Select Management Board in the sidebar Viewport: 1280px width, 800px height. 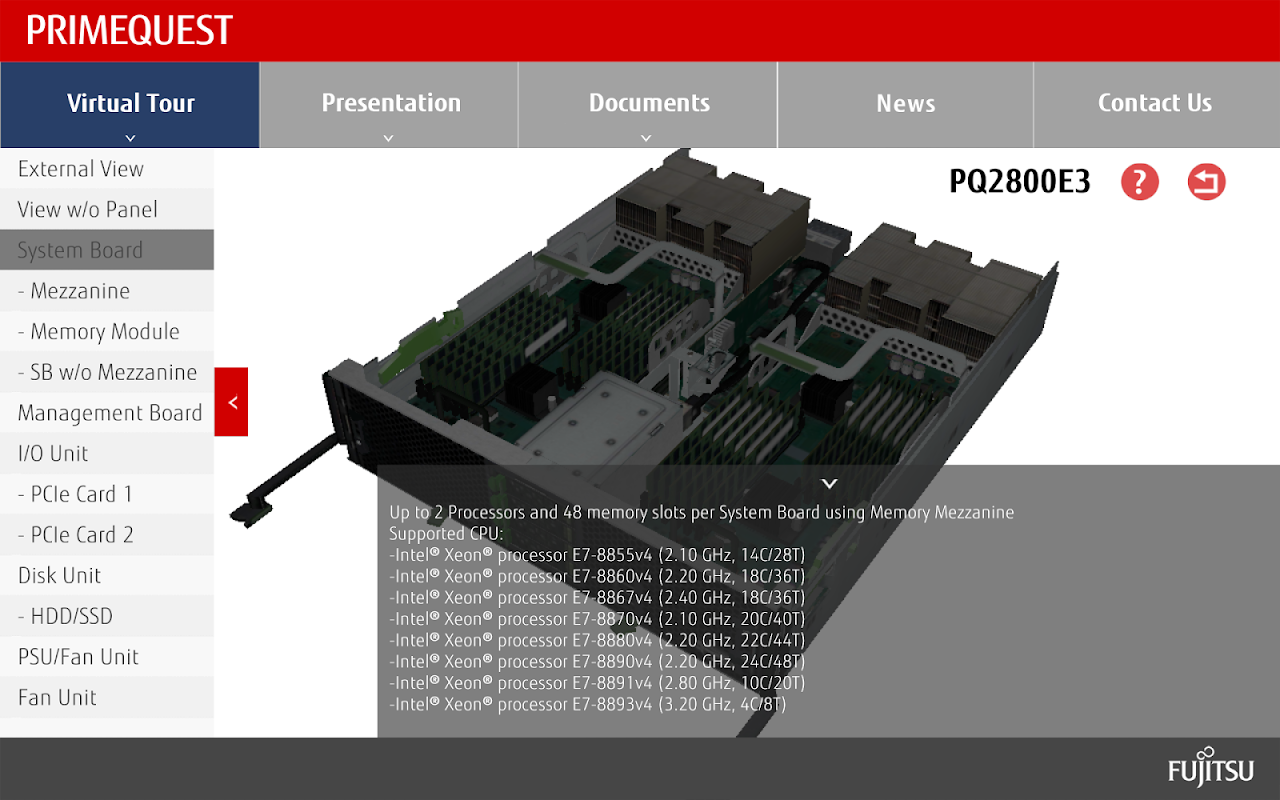click(107, 413)
